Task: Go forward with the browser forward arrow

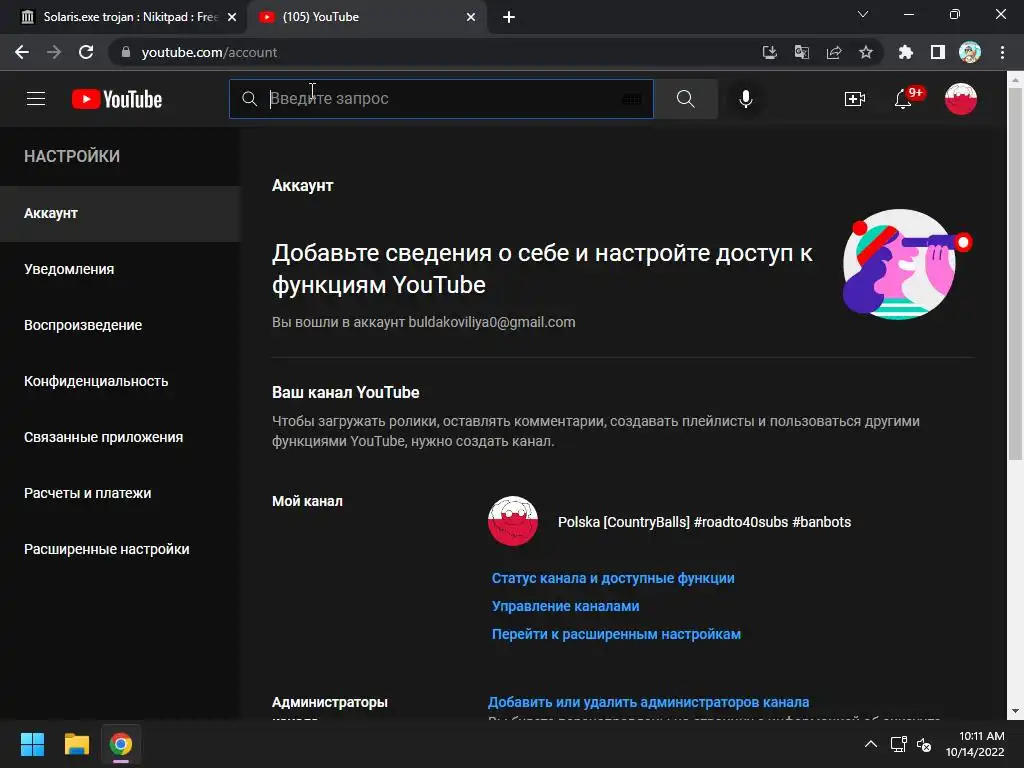Action: (x=54, y=52)
